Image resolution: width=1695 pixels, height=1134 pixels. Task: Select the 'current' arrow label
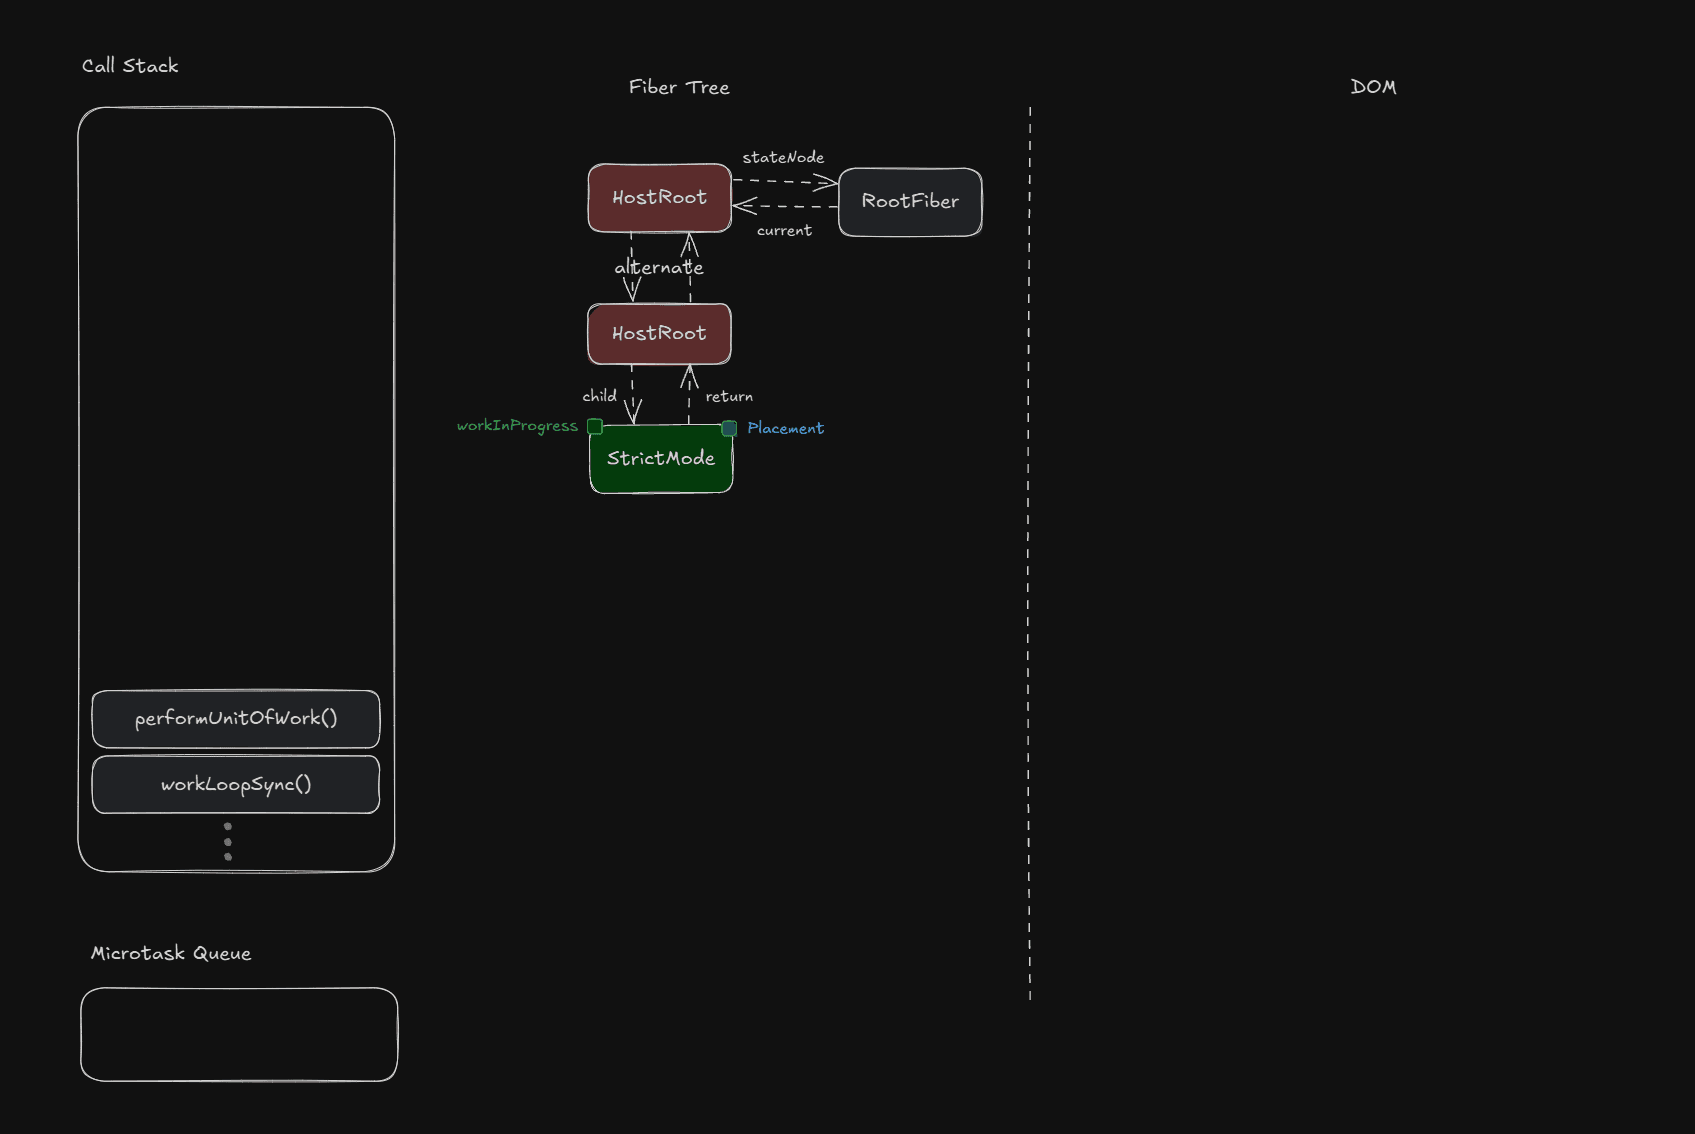[784, 231]
